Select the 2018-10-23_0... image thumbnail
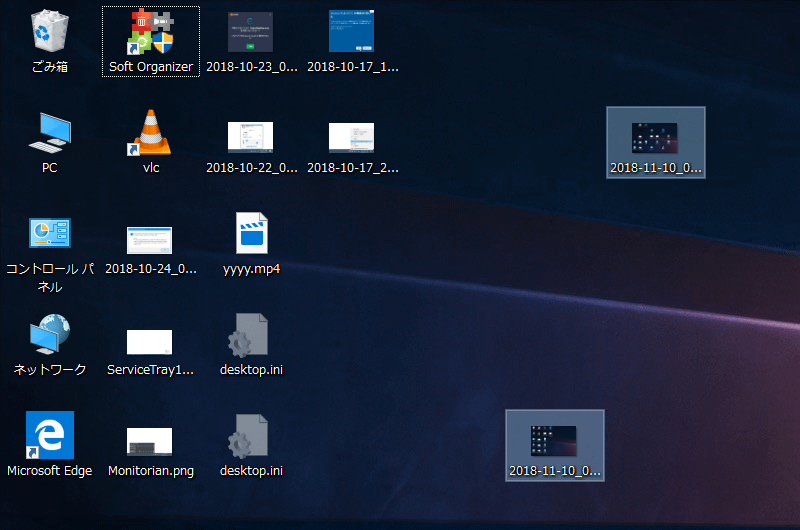The width and height of the screenshot is (800, 530). pos(251,32)
